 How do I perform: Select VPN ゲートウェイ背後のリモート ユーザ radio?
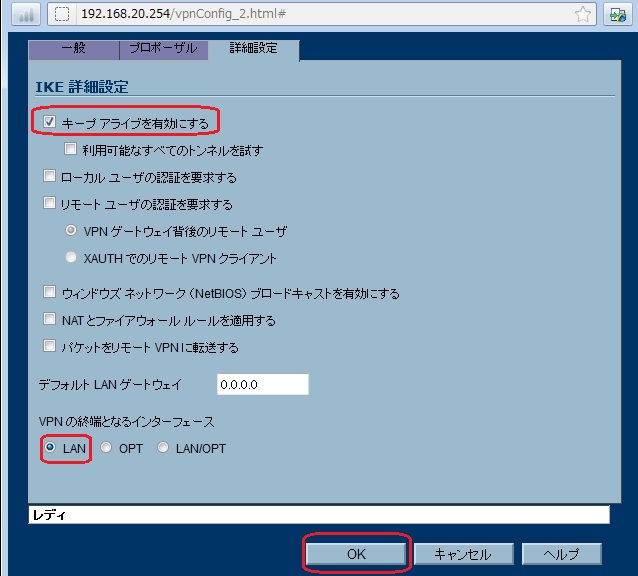coord(71,230)
